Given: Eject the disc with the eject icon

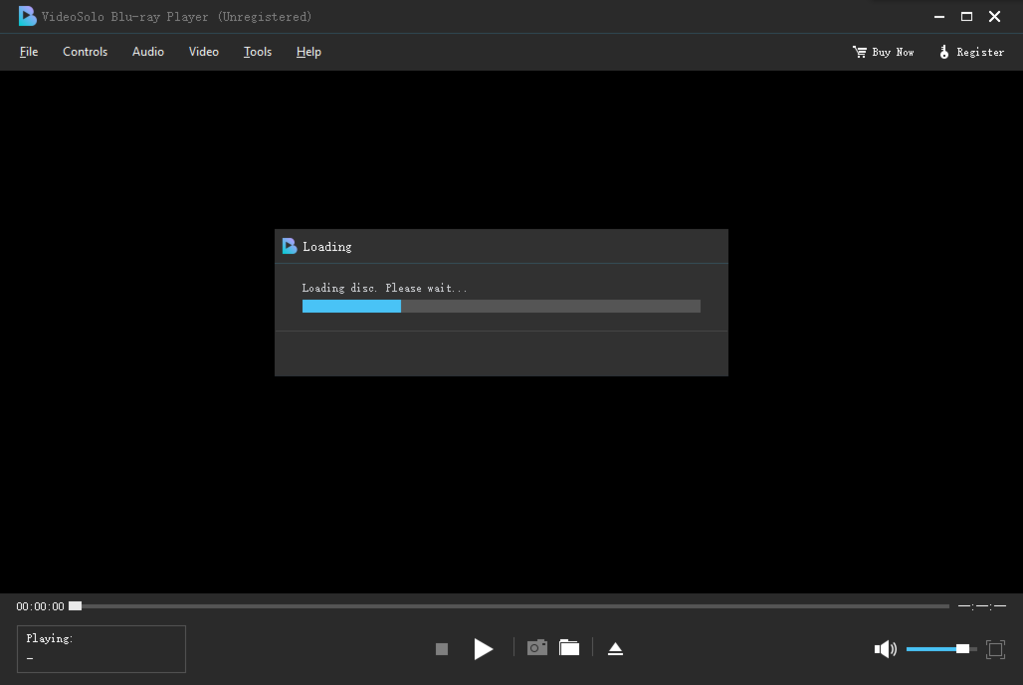Looking at the screenshot, I should 615,648.
